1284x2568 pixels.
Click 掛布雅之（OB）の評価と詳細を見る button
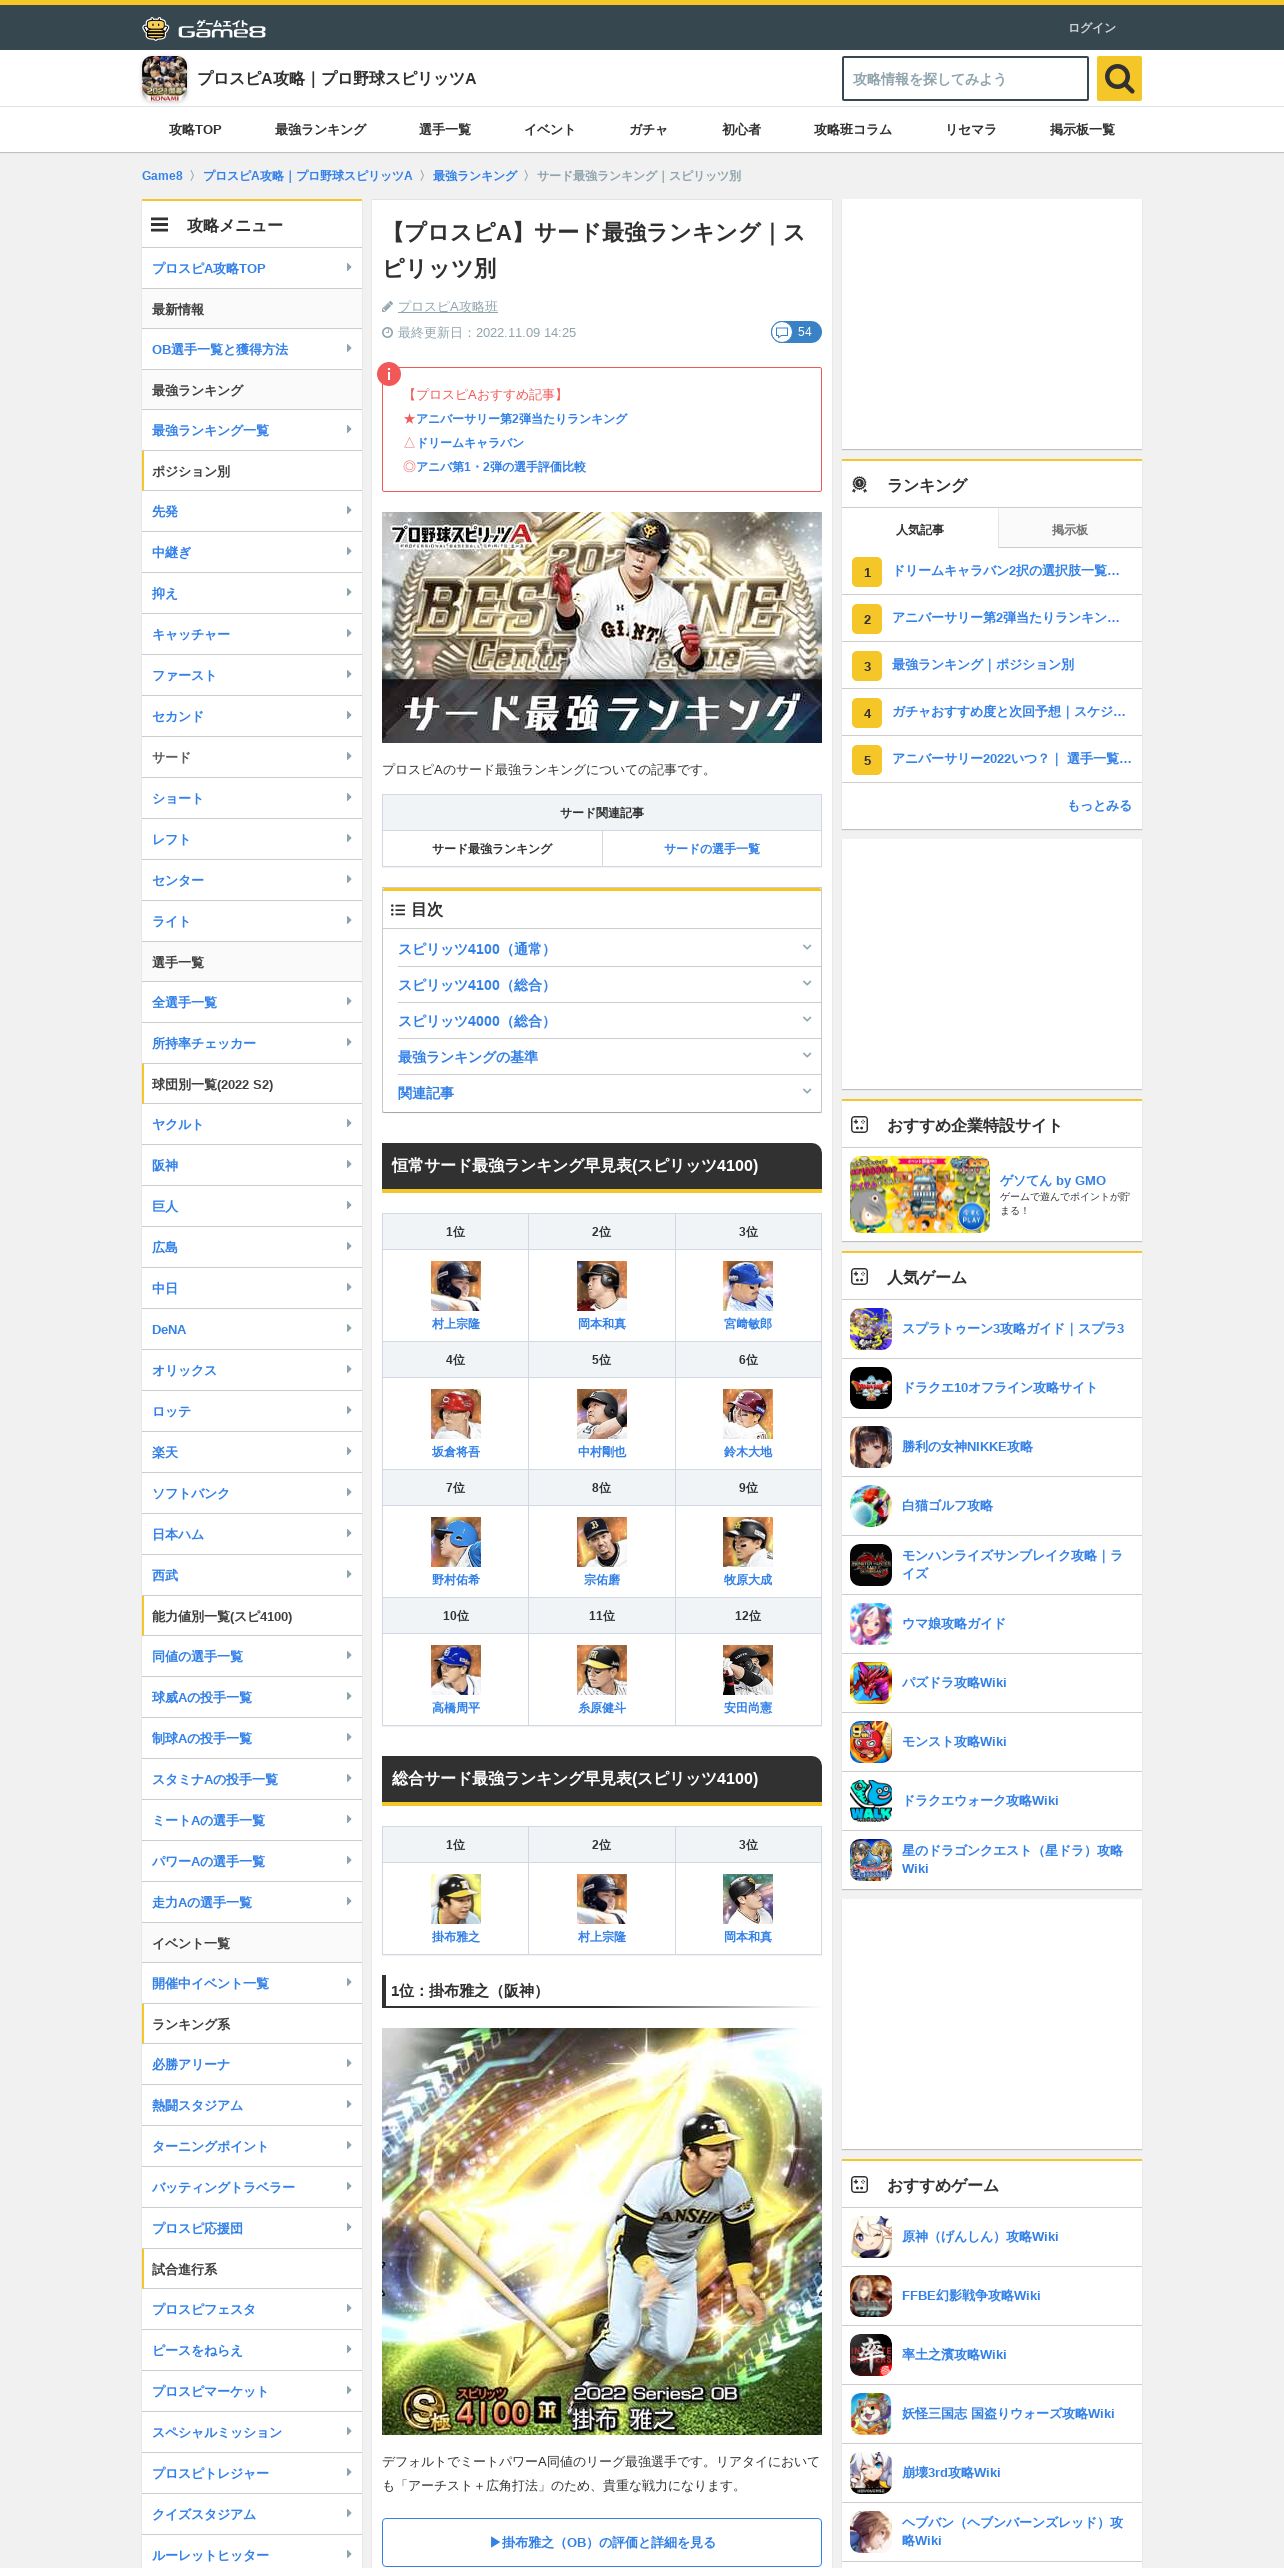(x=602, y=2542)
